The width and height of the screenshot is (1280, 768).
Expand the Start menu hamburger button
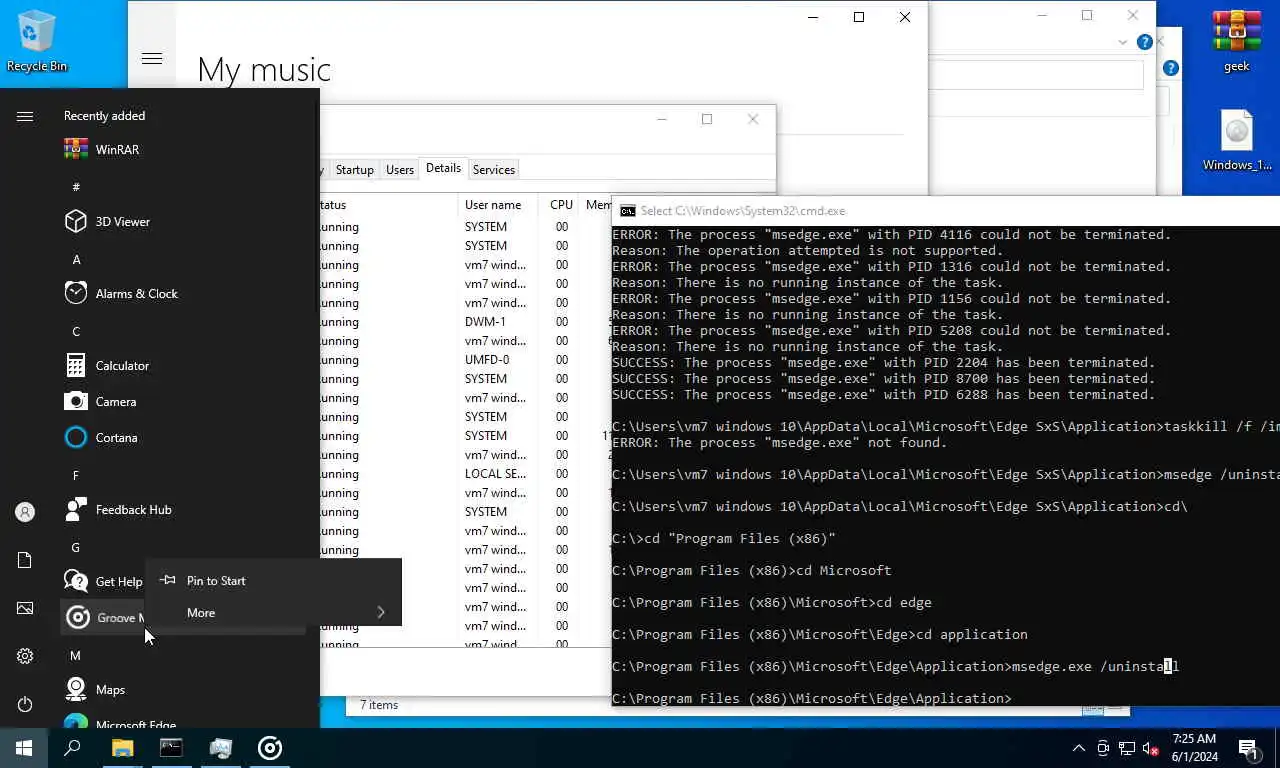pyautogui.click(x=25, y=117)
